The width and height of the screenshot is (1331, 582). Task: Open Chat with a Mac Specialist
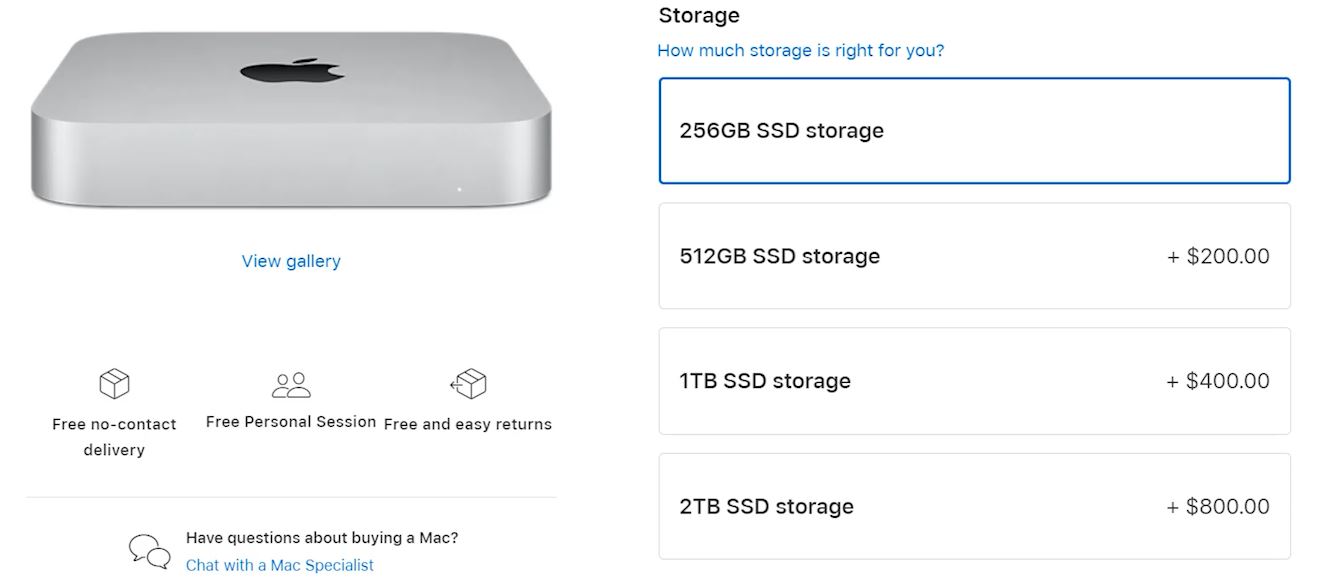(x=279, y=565)
